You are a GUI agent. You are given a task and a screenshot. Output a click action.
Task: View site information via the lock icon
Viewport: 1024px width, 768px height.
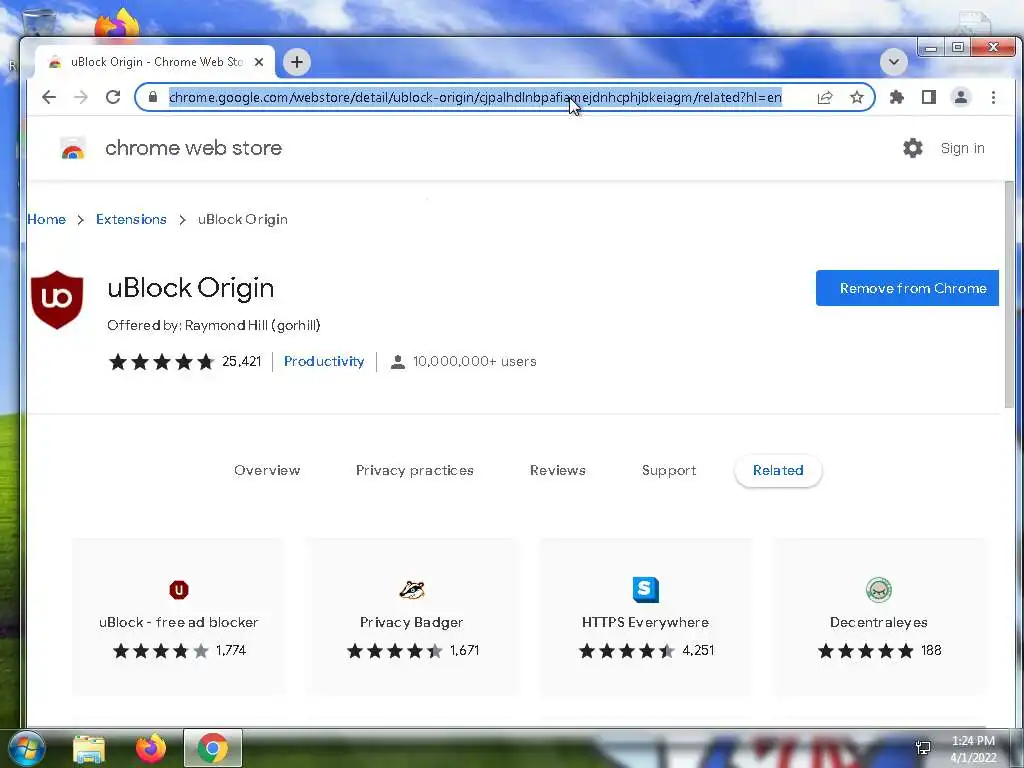coord(153,97)
